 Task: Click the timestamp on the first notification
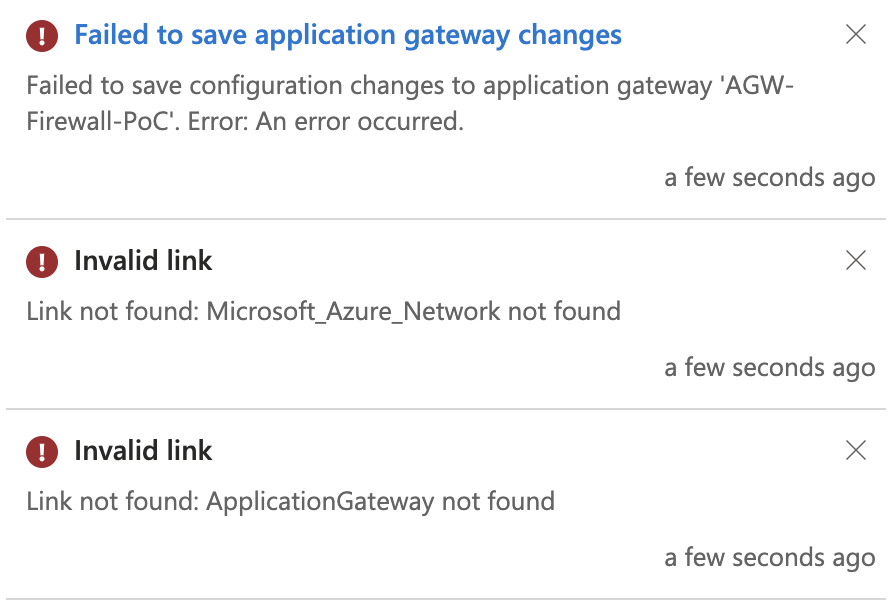point(769,177)
